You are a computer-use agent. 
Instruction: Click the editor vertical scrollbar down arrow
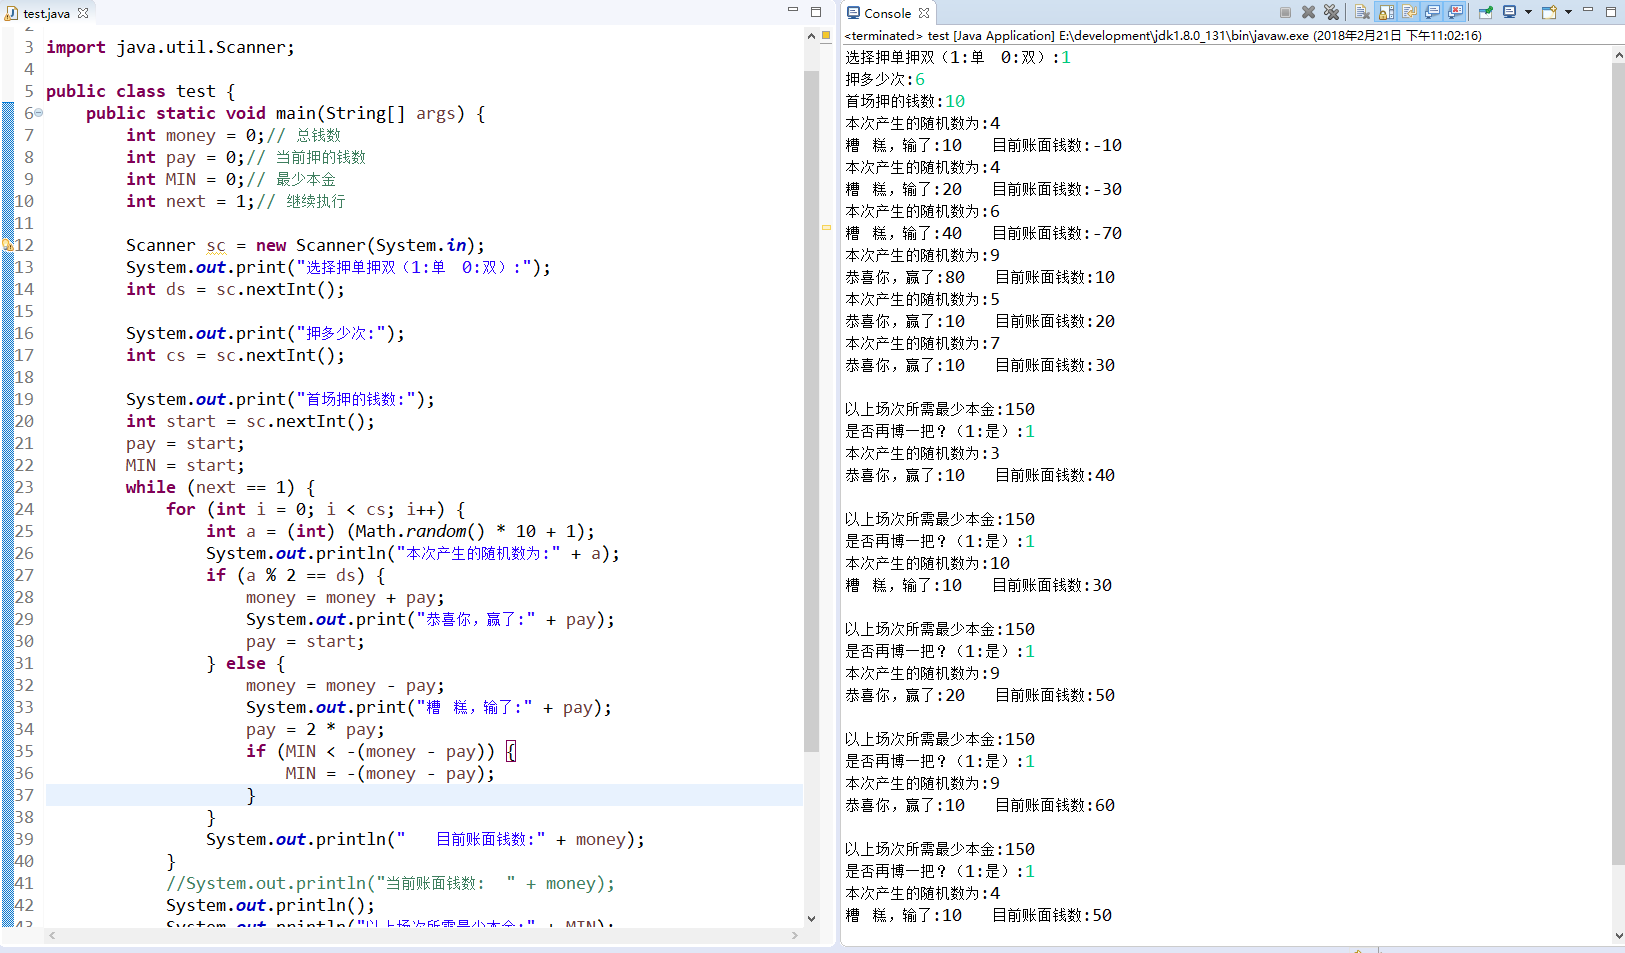click(x=811, y=918)
